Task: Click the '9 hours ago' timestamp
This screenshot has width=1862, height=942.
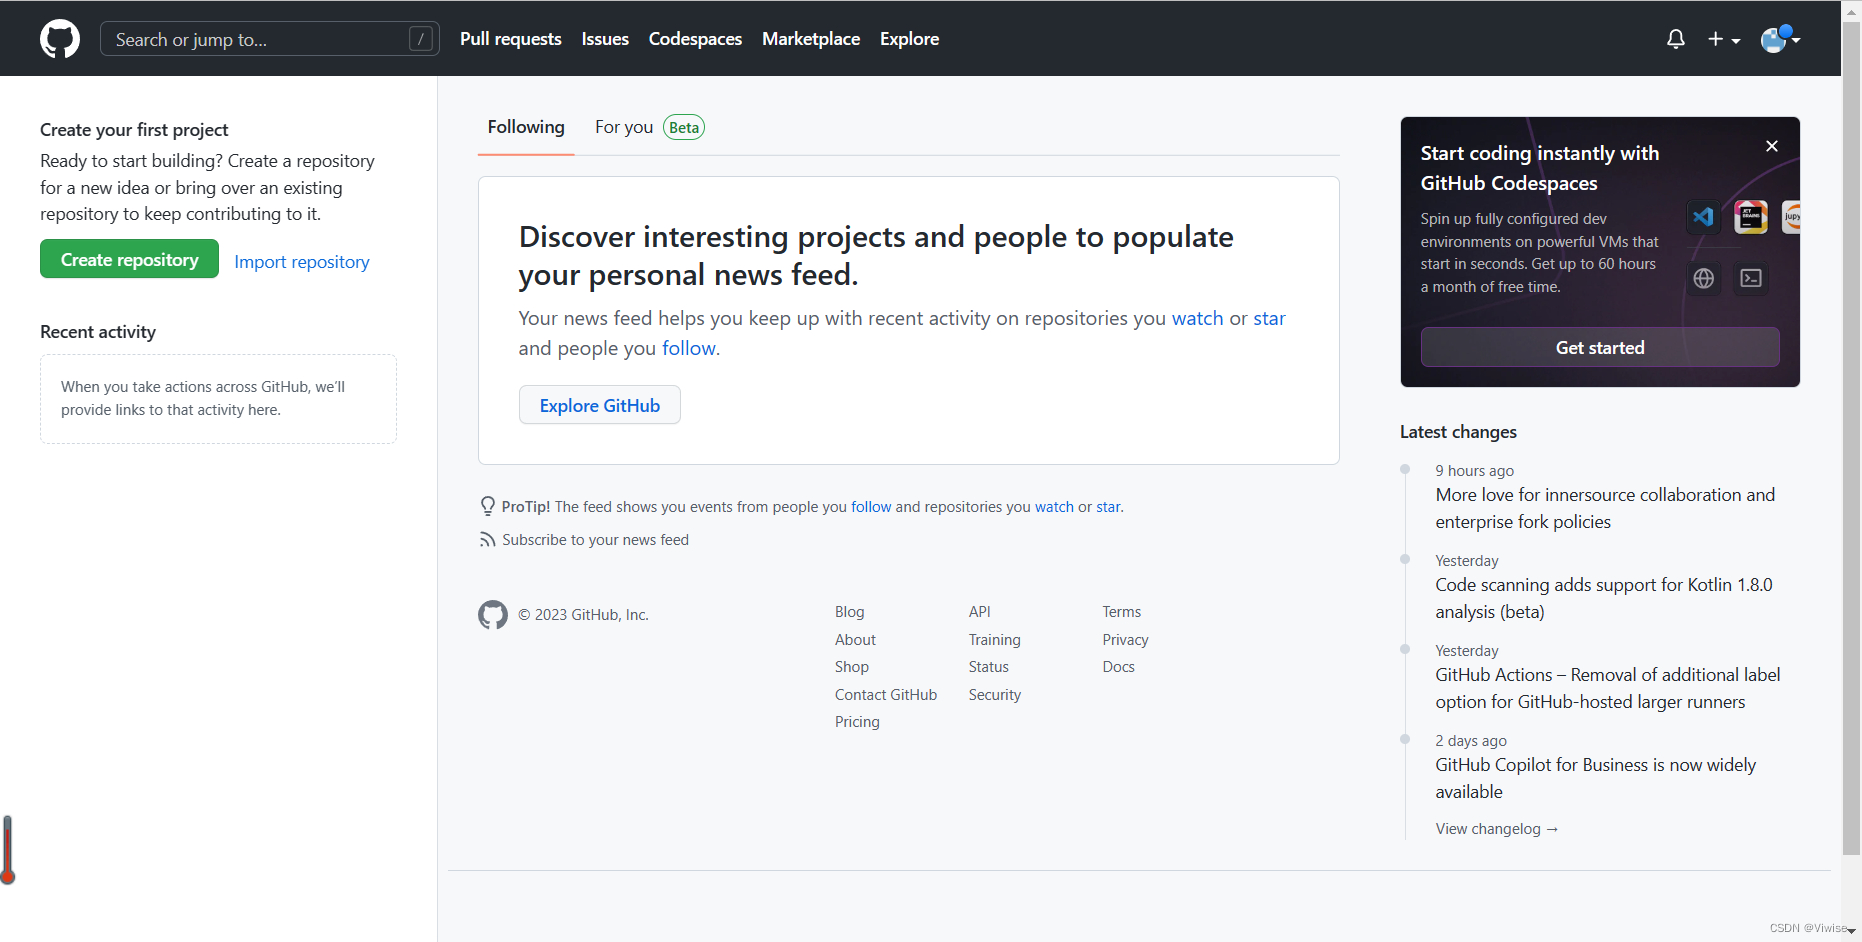Action: click(1475, 471)
